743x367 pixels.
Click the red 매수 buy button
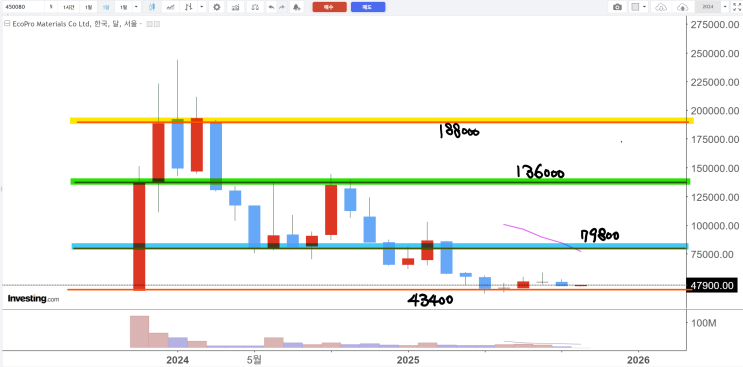(329, 7)
